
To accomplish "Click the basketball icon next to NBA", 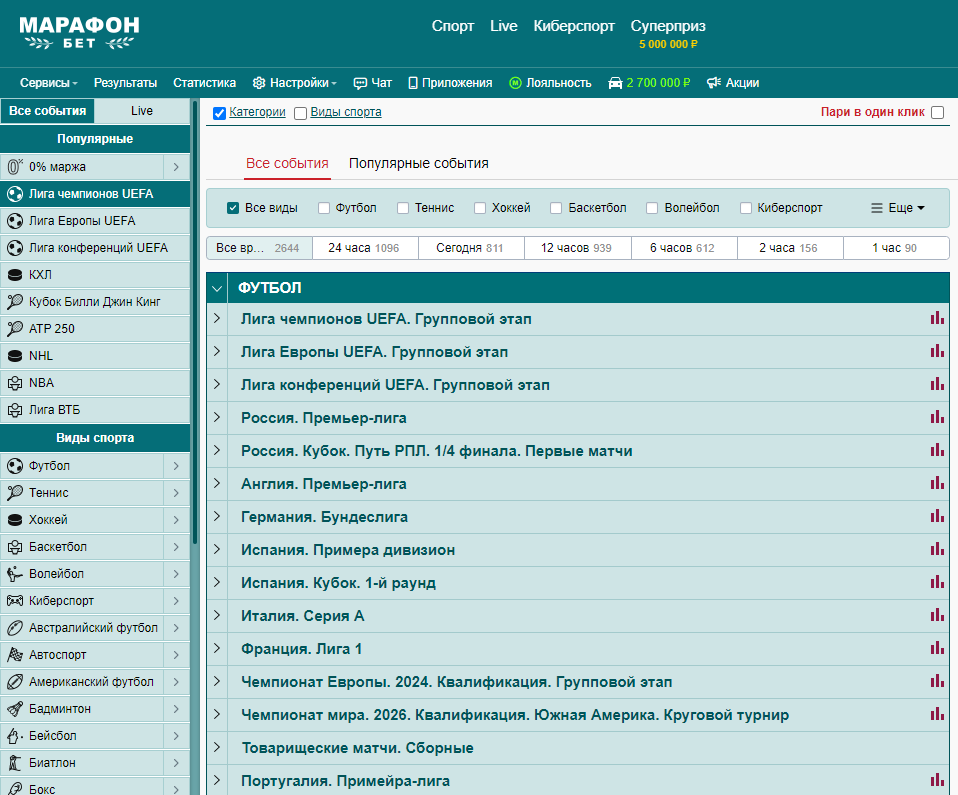I will (x=15, y=383).
